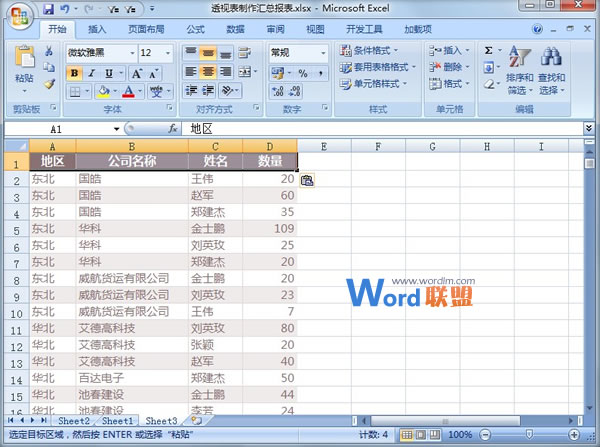
Task: Click 格式 in the cells group
Action: (449, 84)
